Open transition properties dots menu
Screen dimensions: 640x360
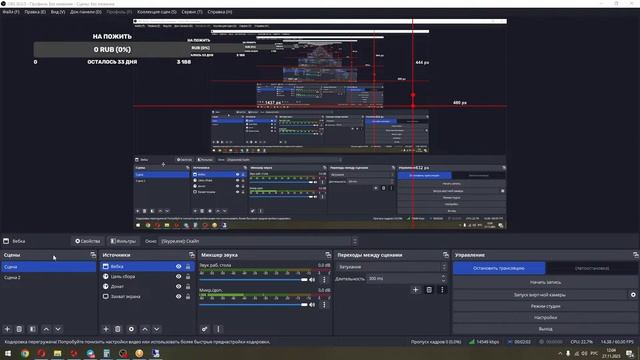(x=442, y=290)
